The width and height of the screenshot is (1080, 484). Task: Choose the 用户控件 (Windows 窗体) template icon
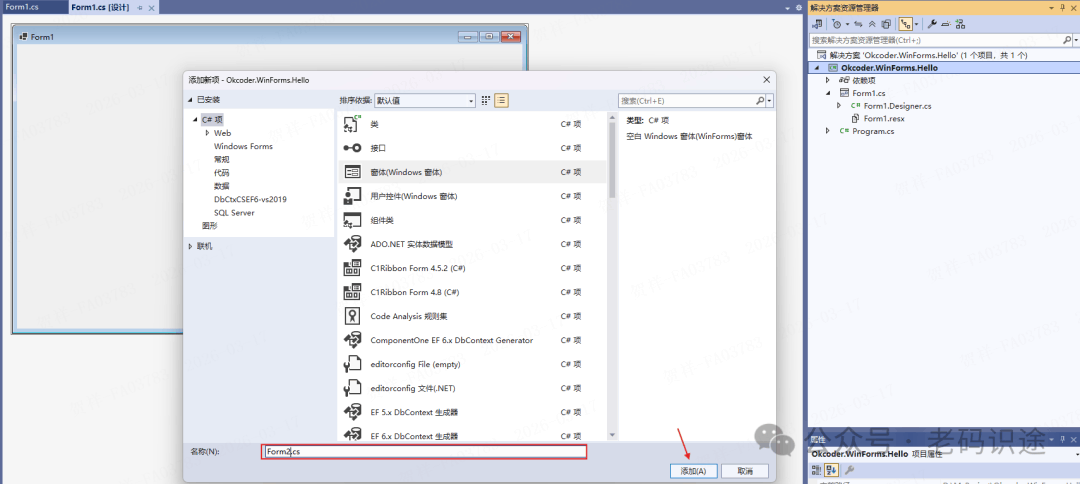point(352,196)
